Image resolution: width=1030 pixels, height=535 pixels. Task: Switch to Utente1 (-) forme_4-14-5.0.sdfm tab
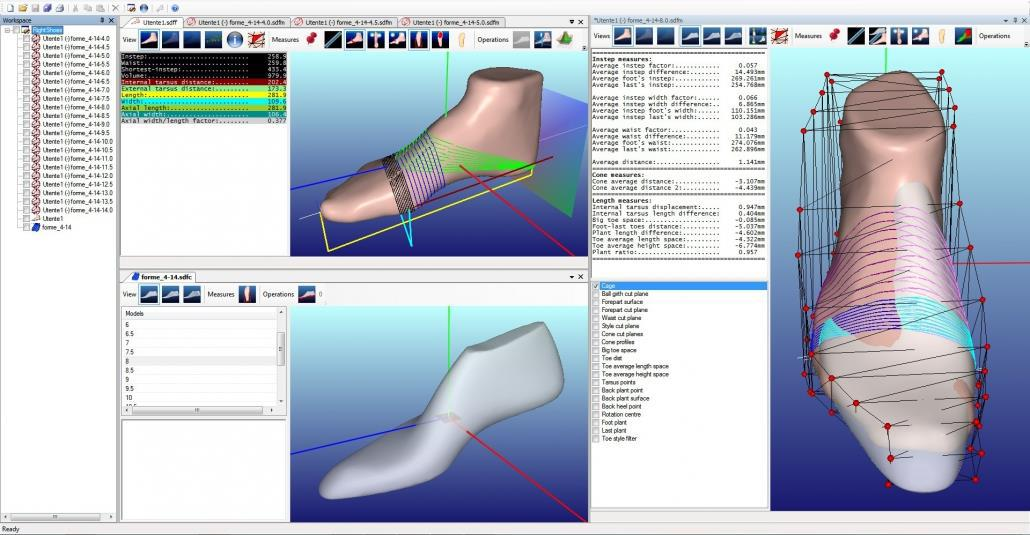(450, 22)
